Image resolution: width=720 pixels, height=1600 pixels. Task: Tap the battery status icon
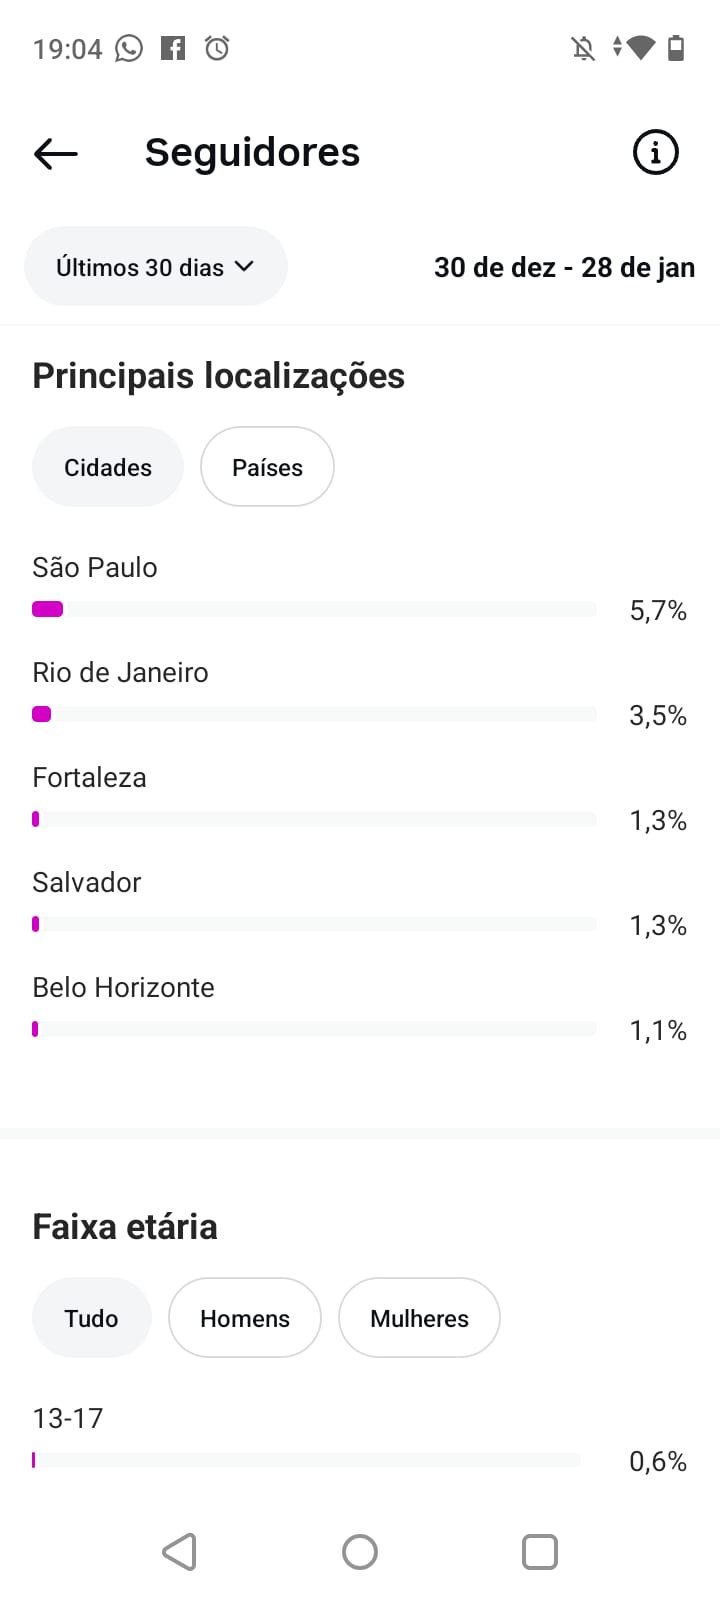point(676,48)
